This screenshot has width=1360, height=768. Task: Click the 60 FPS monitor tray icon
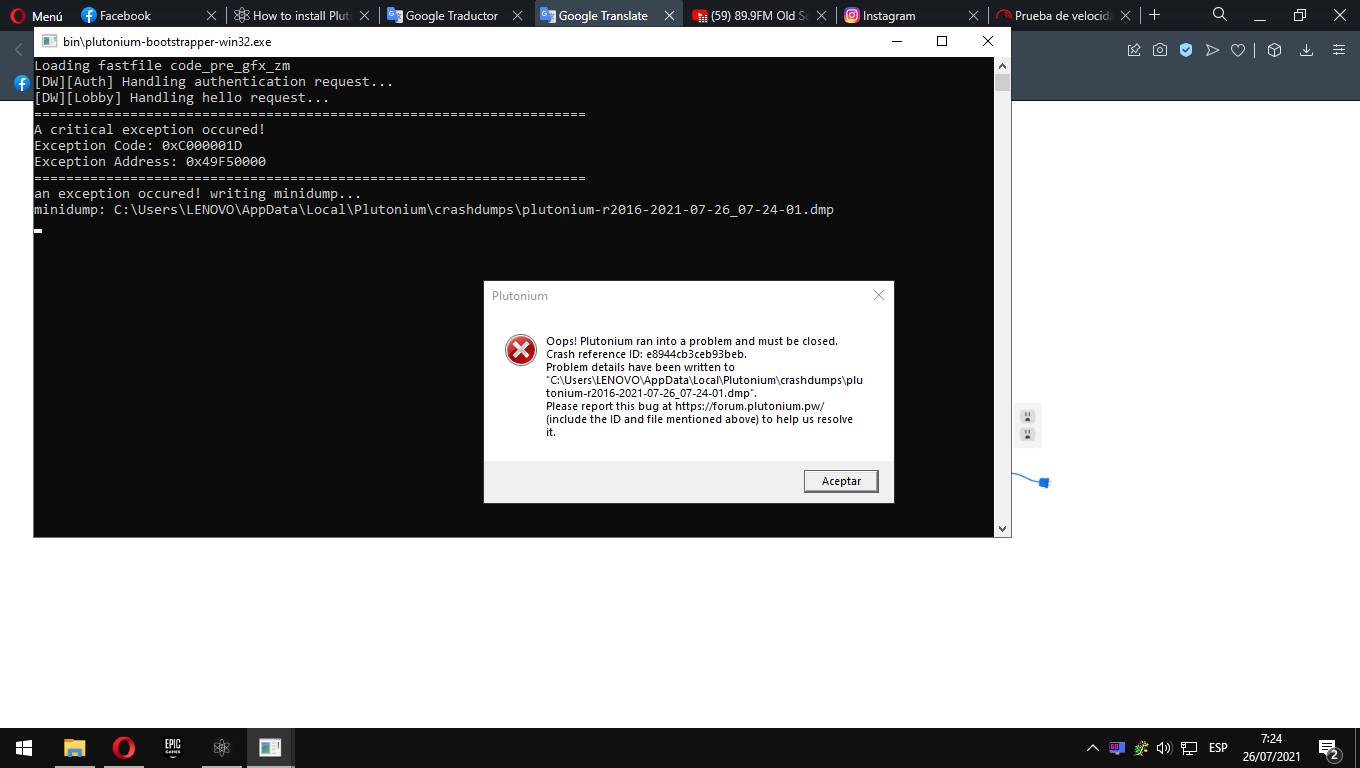1117,748
